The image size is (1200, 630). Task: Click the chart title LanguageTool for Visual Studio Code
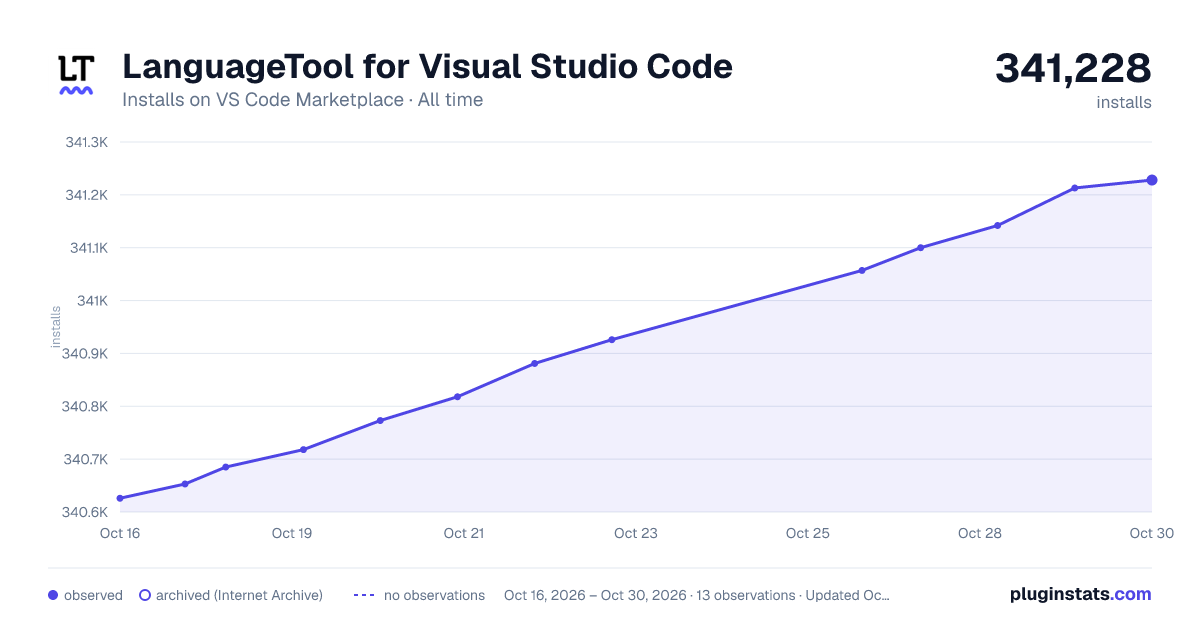(x=427, y=67)
